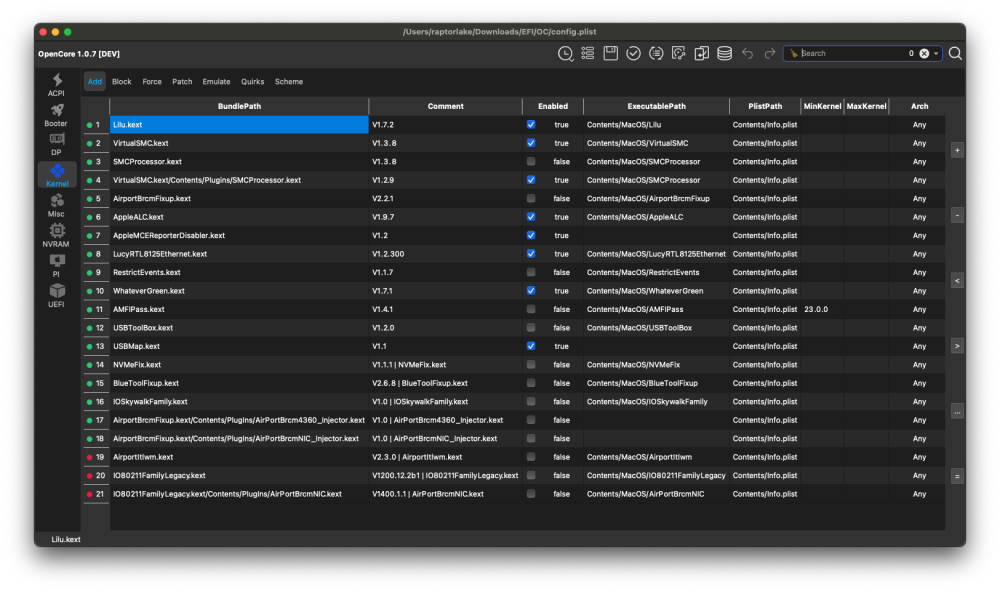Uncheck AppleALC.kext Enabled checkbox
Viewport: 1000px width, 592px height.
click(531, 217)
